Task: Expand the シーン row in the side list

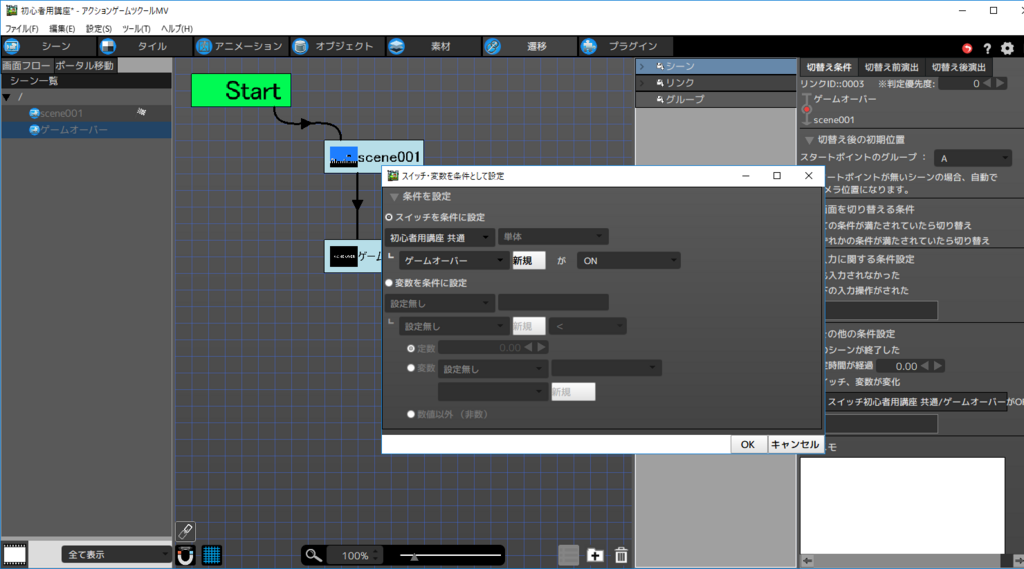Action: pos(641,66)
